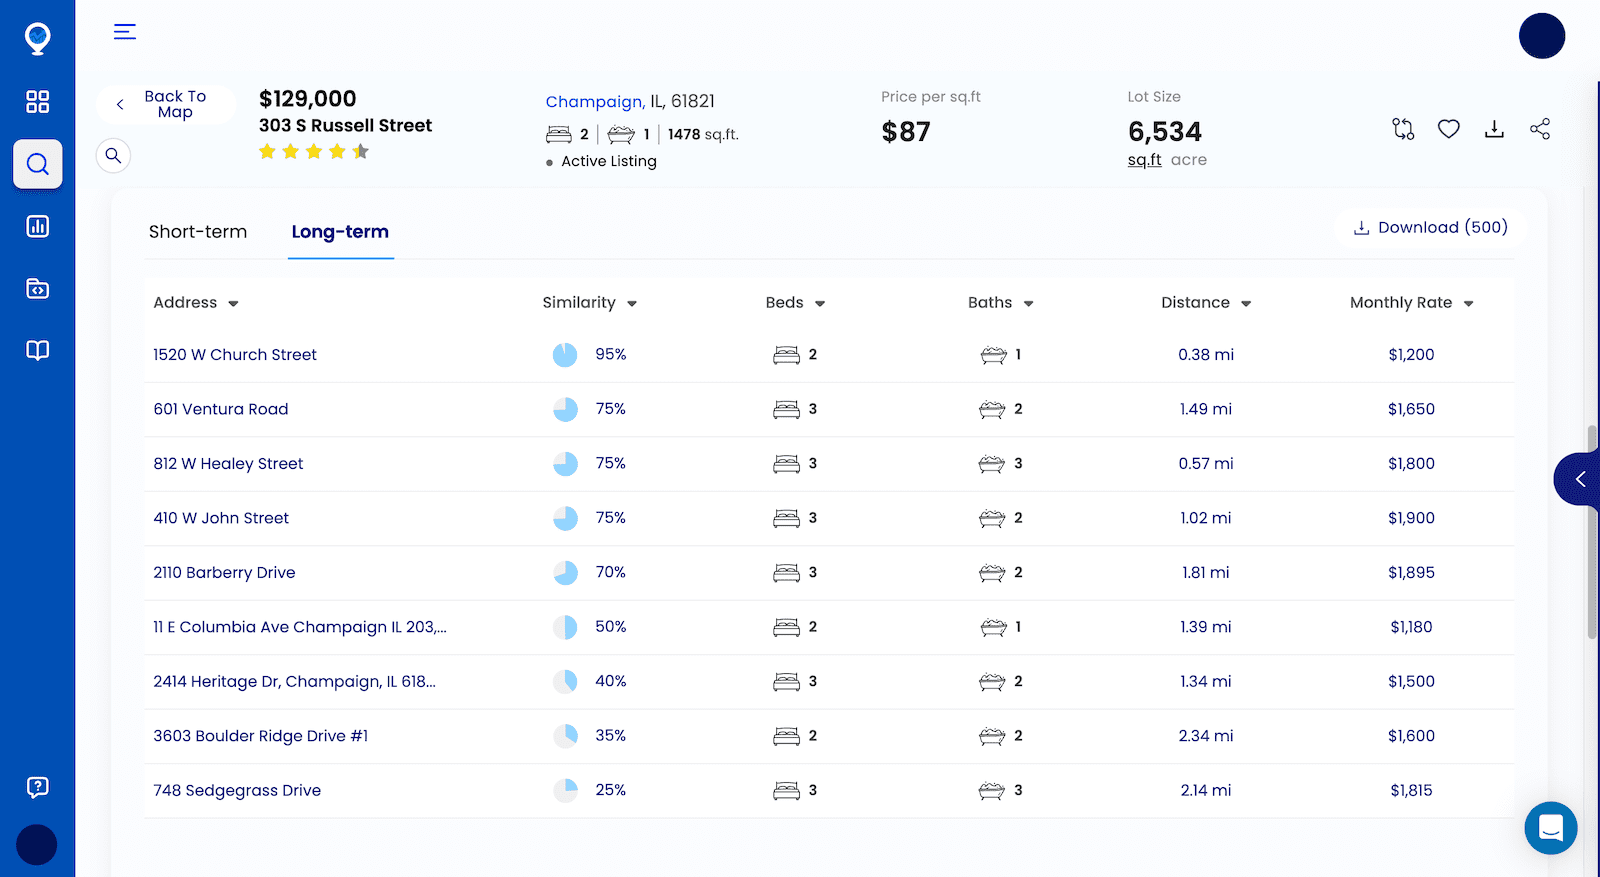
Task: Click the help question mark icon
Action: pos(37,787)
